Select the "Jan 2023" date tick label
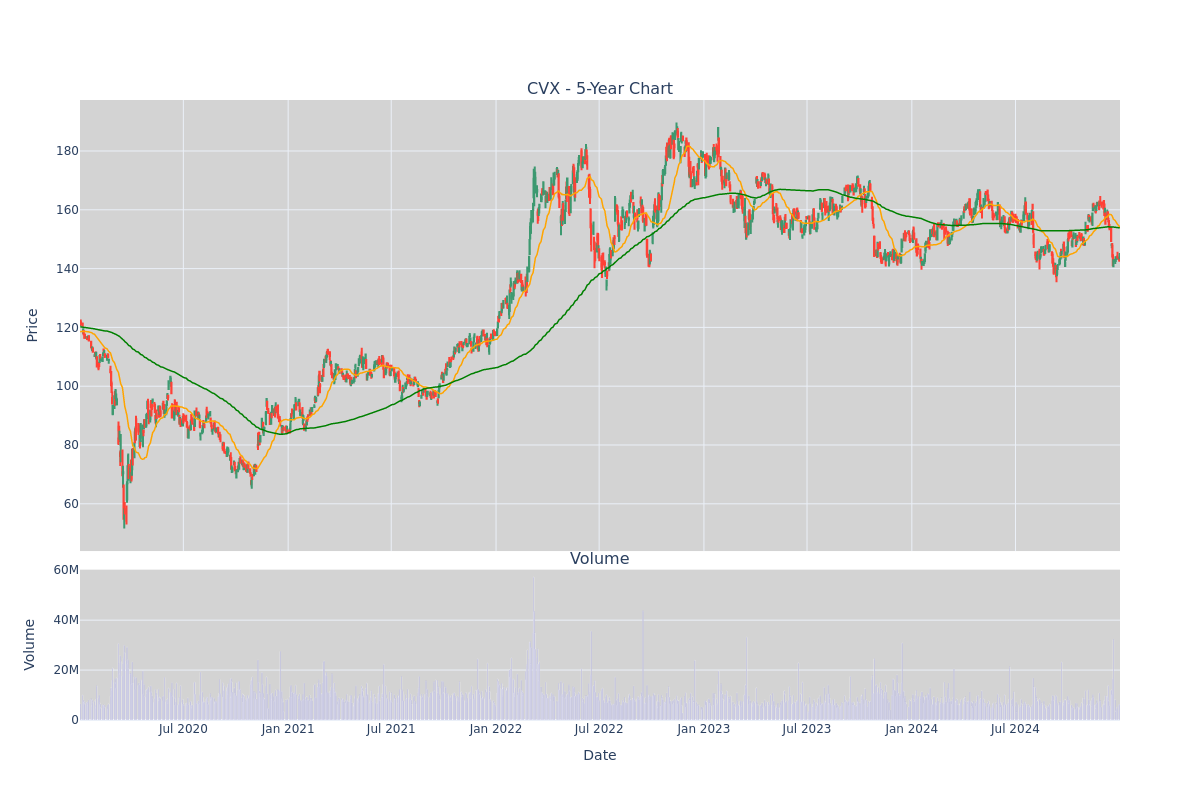Viewport: 1200px width, 800px height. pos(704,729)
